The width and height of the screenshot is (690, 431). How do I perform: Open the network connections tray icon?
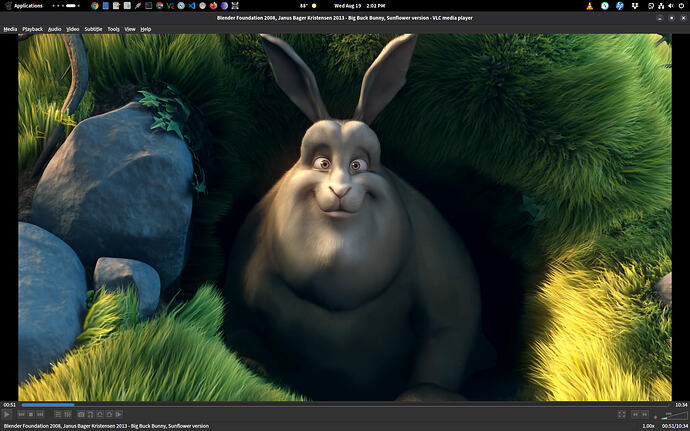661,6
